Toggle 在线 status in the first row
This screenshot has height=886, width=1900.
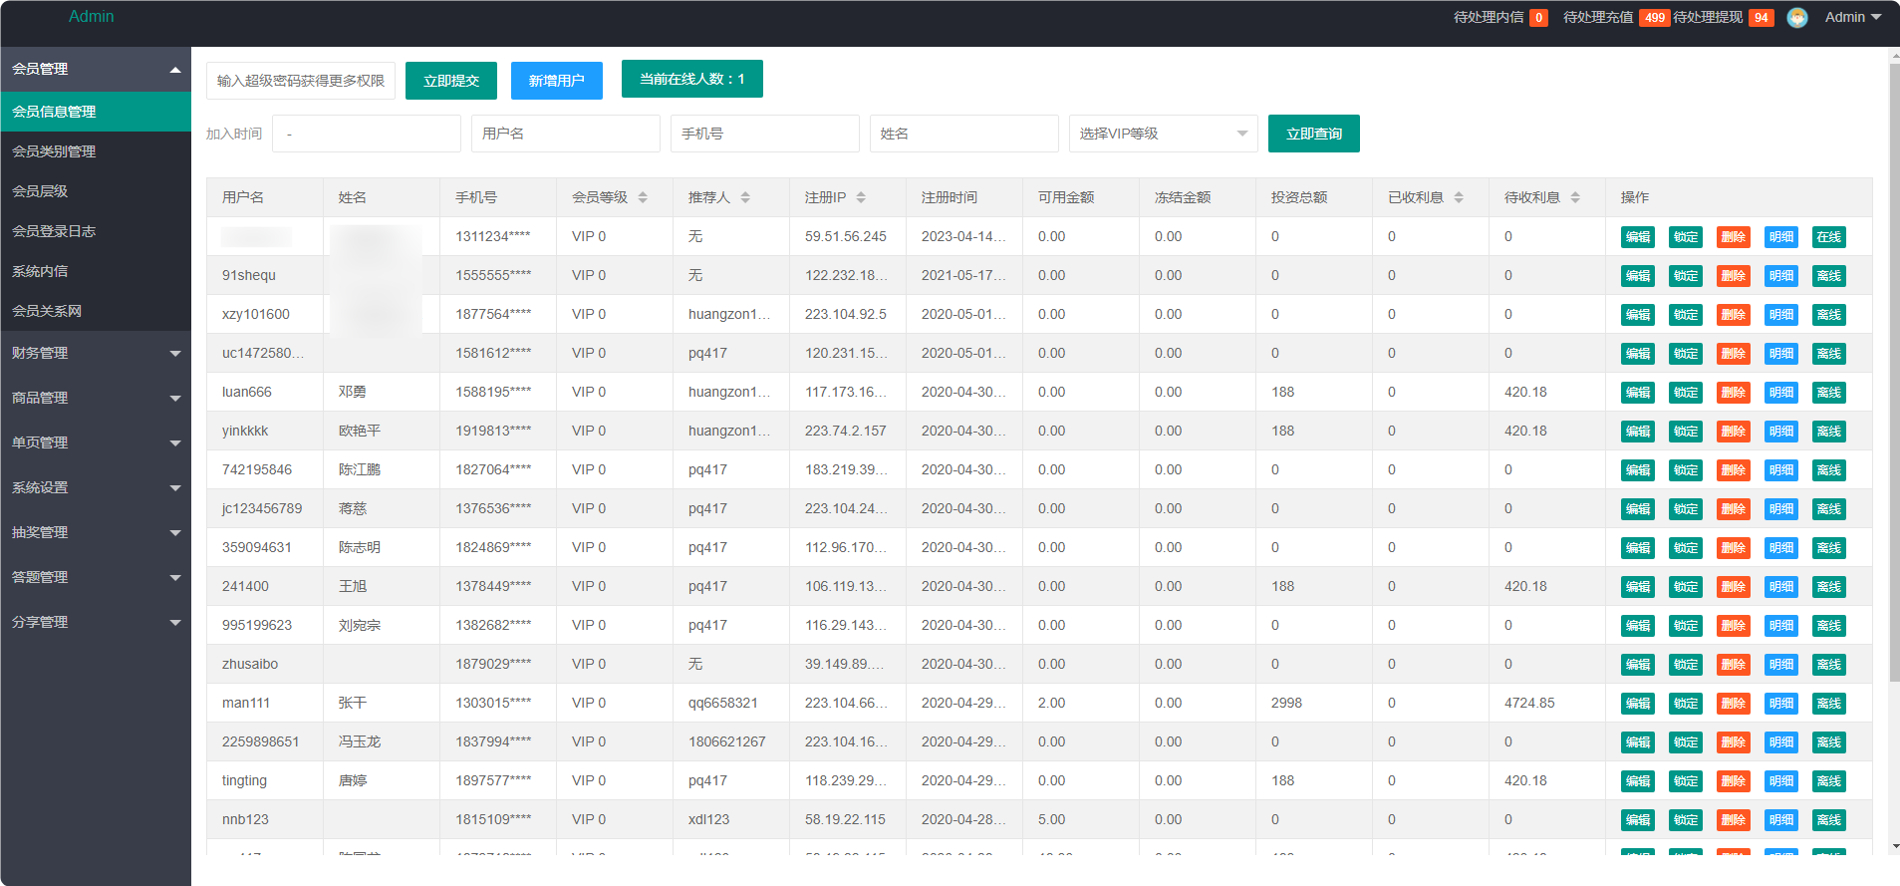click(x=1828, y=237)
